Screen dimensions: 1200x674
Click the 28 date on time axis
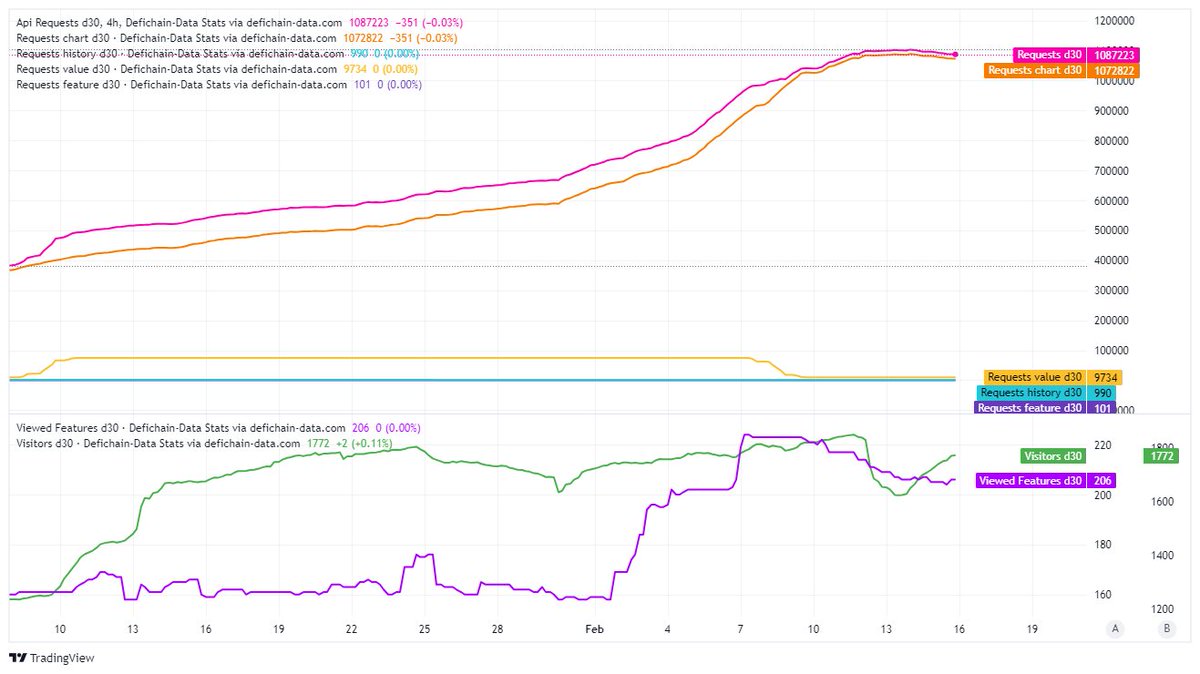(x=497, y=629)
